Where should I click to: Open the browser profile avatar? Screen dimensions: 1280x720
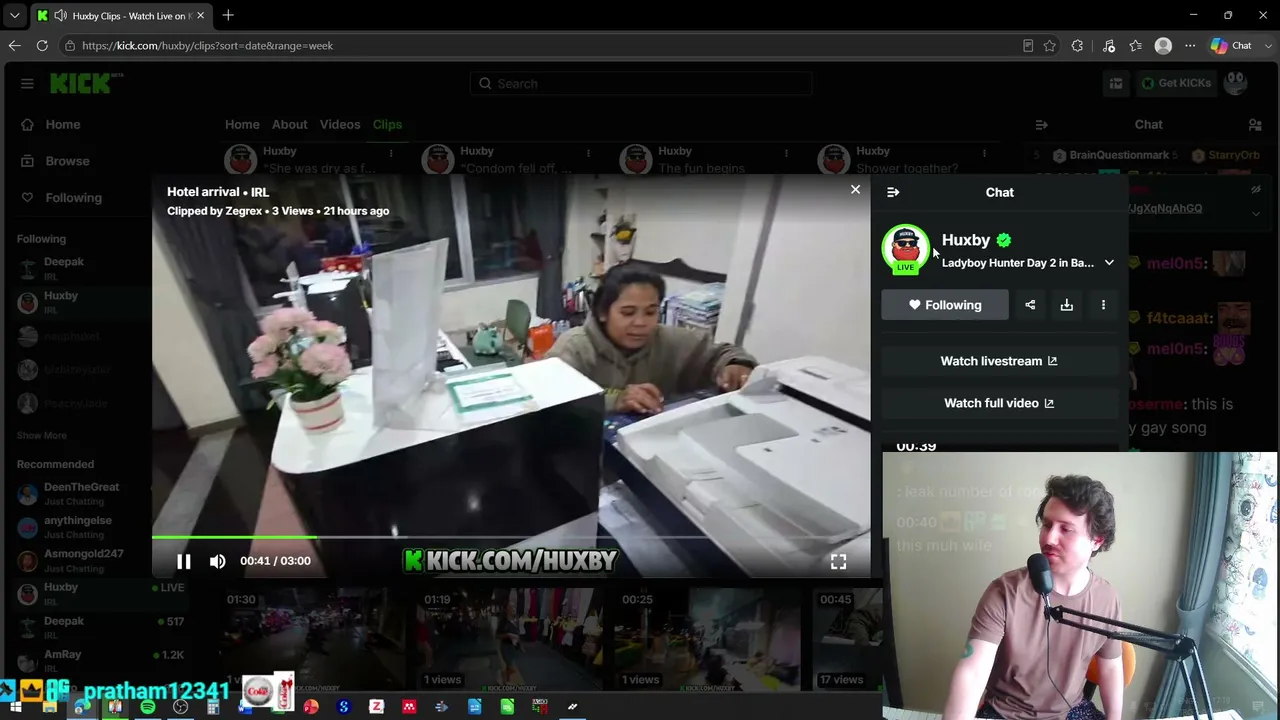click(1163, 46)
